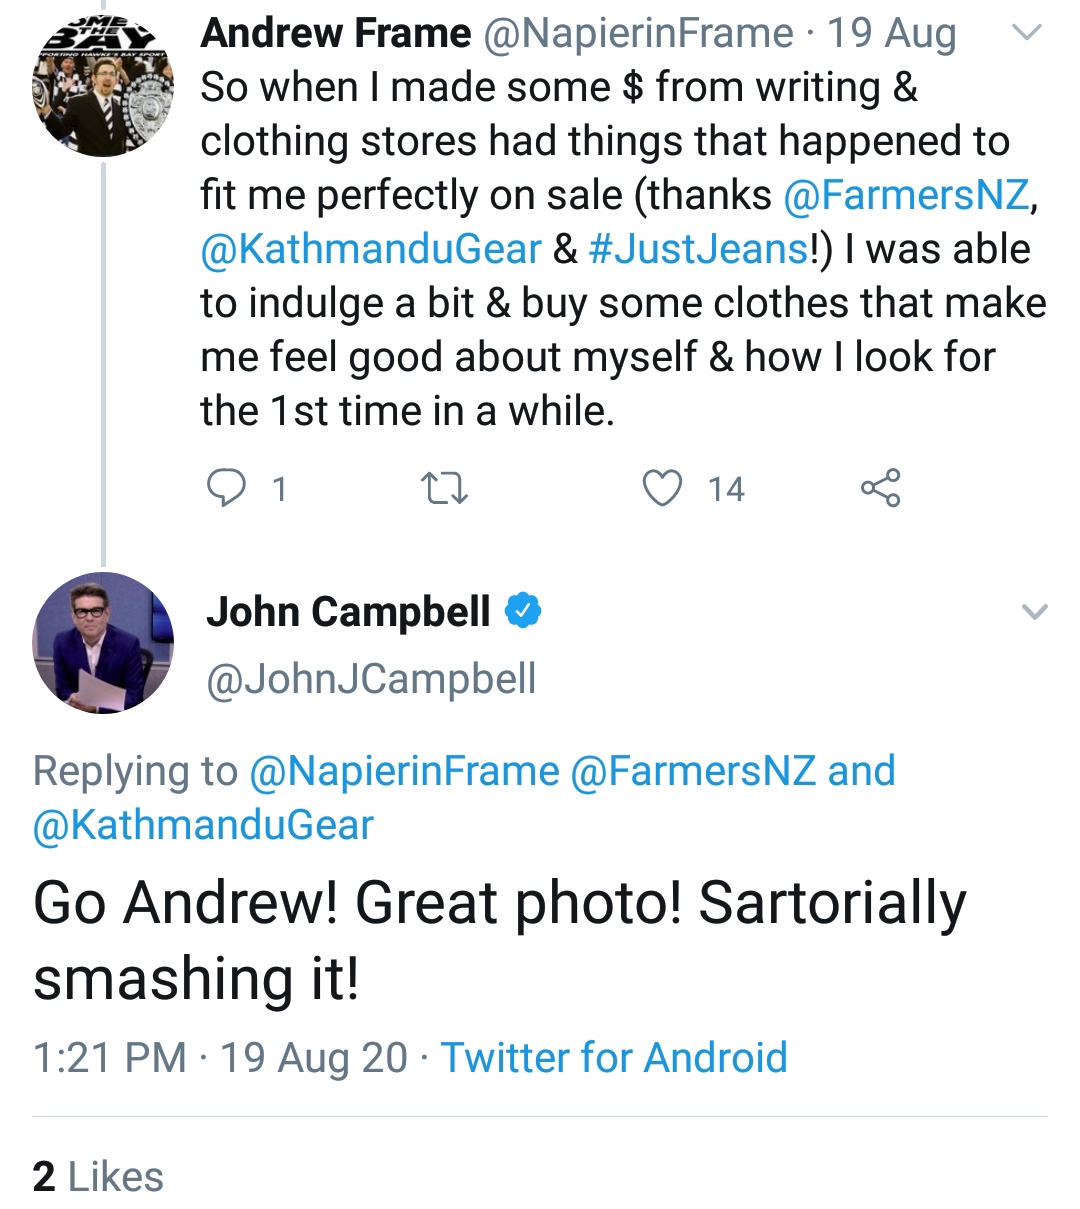Tap the 1:21 PM timestamp
The height and width of the screenshot is (1209, 1080).
tap(109, 1057)
